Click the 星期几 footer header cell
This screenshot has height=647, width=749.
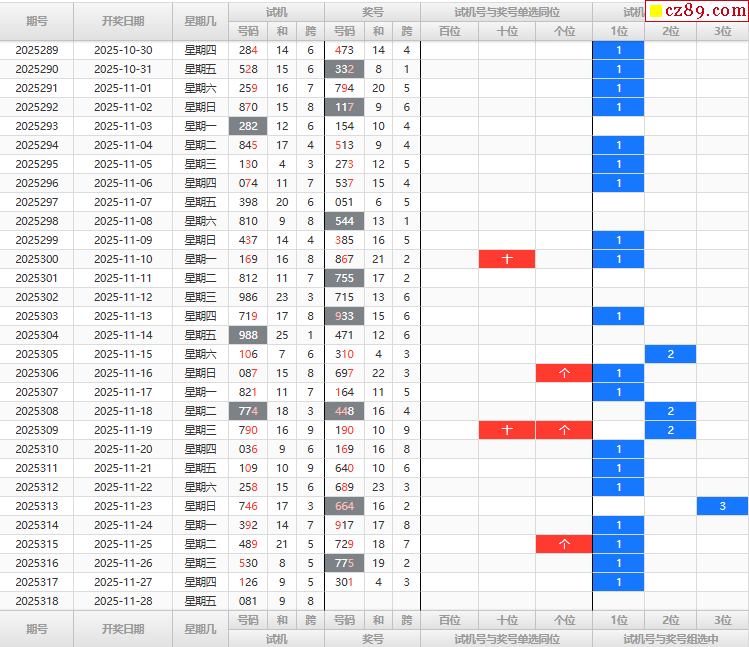(x=200, y=629)
